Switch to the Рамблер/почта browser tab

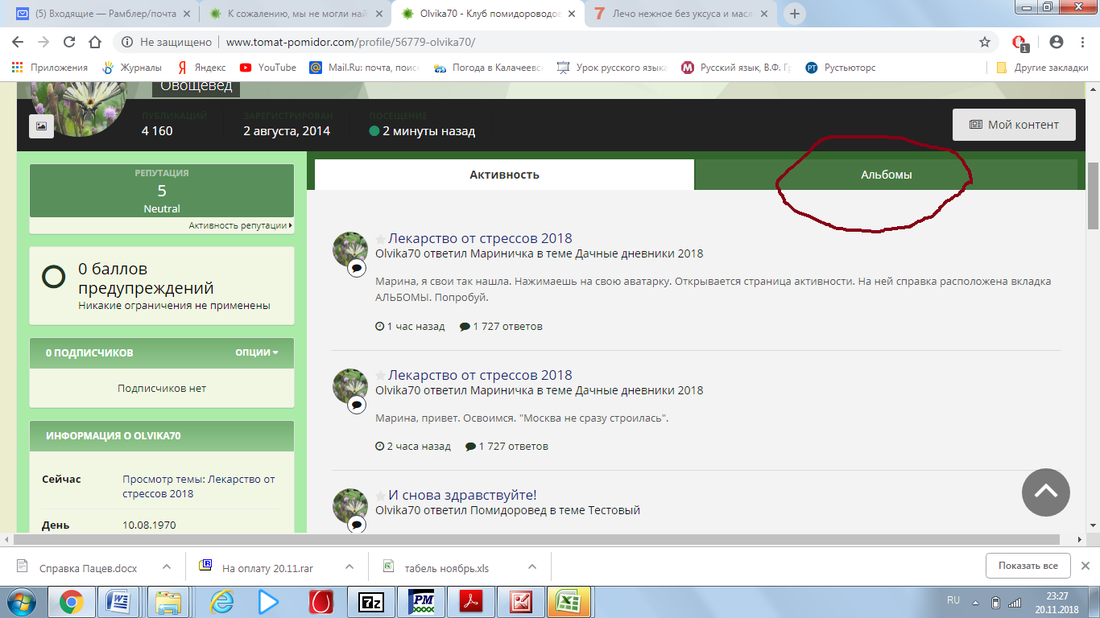(x=95, y=14)
